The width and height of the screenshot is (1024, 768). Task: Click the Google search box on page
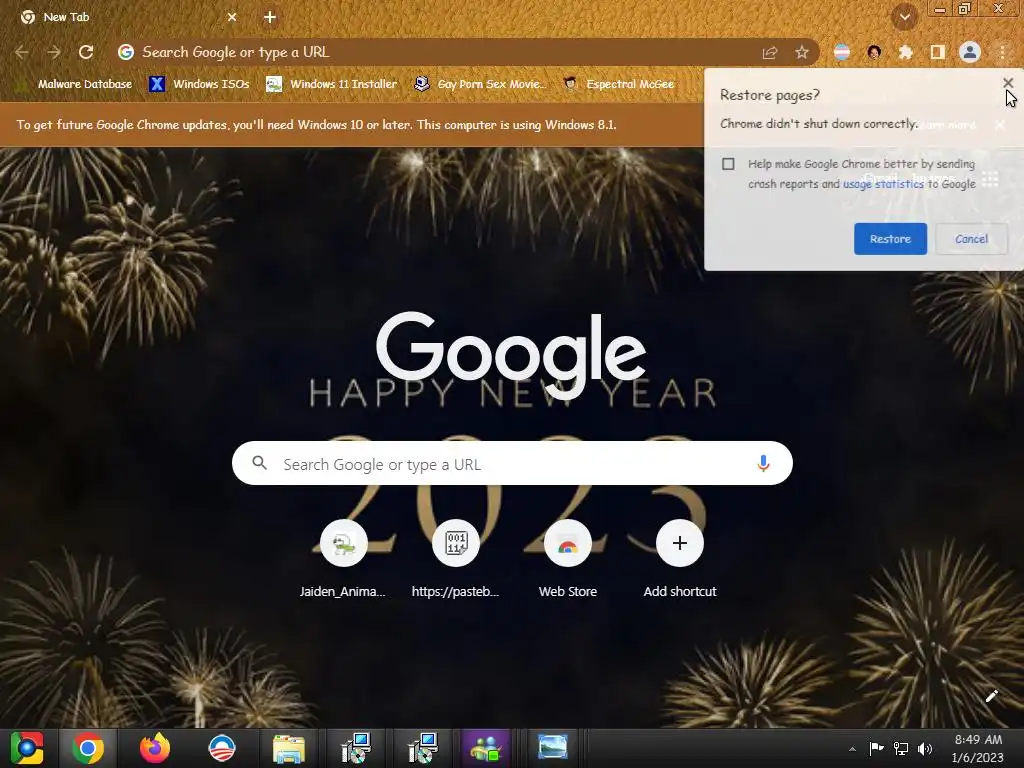coord(512,464)
